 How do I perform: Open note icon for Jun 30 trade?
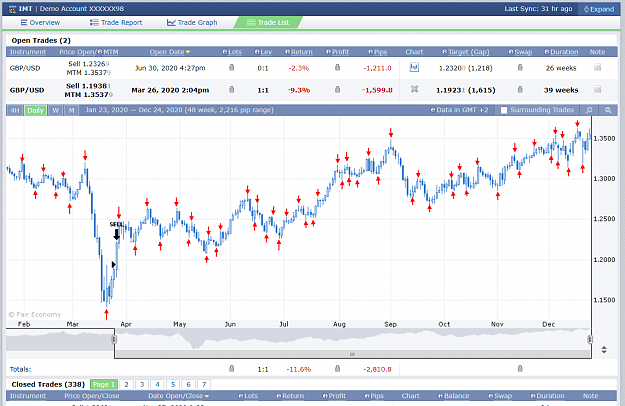[597, 67]
